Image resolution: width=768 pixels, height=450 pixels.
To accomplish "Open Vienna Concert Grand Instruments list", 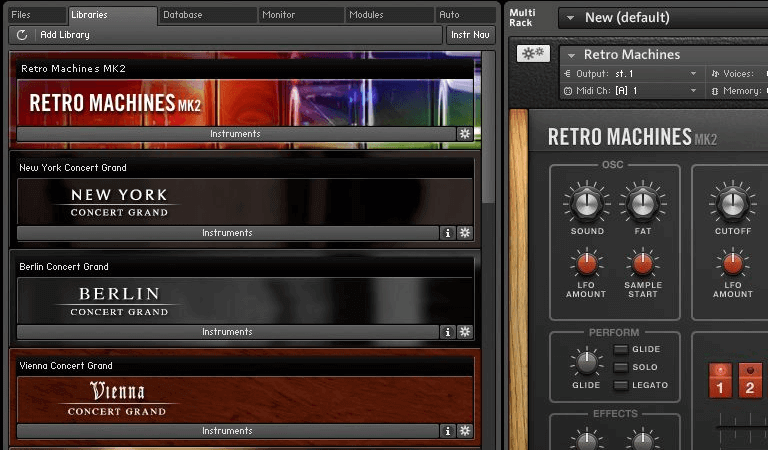I will click(x=228, y=431).
